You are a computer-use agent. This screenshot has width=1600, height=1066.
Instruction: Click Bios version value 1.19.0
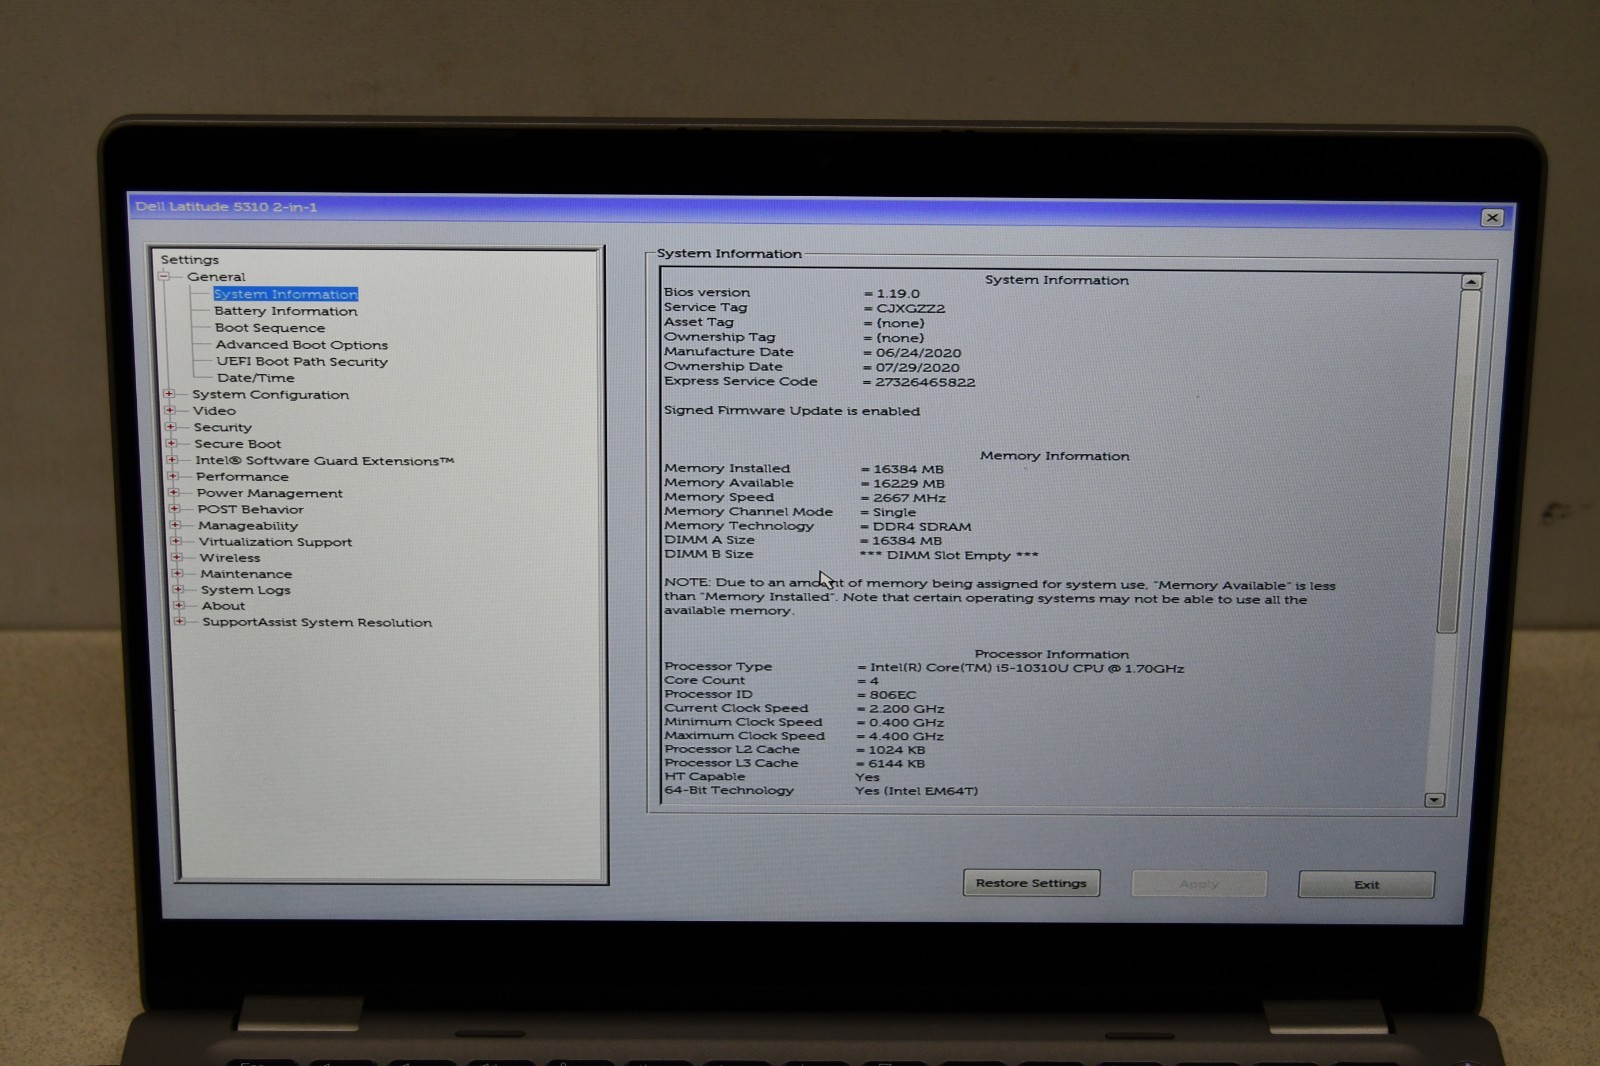pyautogui.click(x=898, y=294)
